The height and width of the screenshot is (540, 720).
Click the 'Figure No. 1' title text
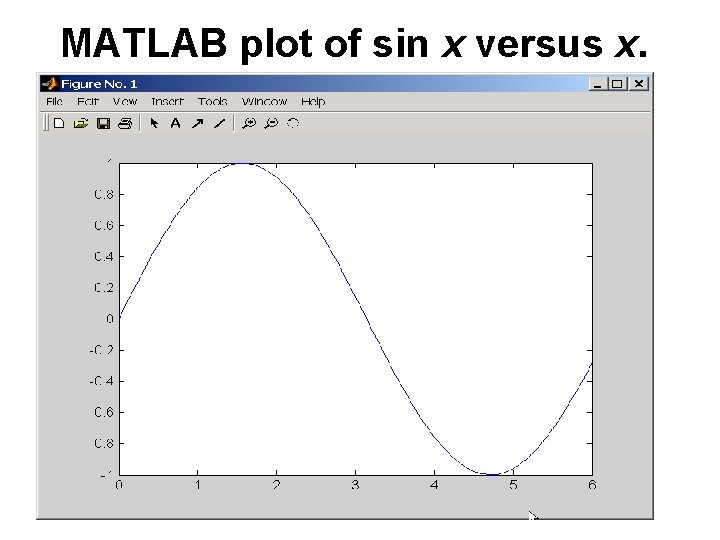[x=99, y=84]
